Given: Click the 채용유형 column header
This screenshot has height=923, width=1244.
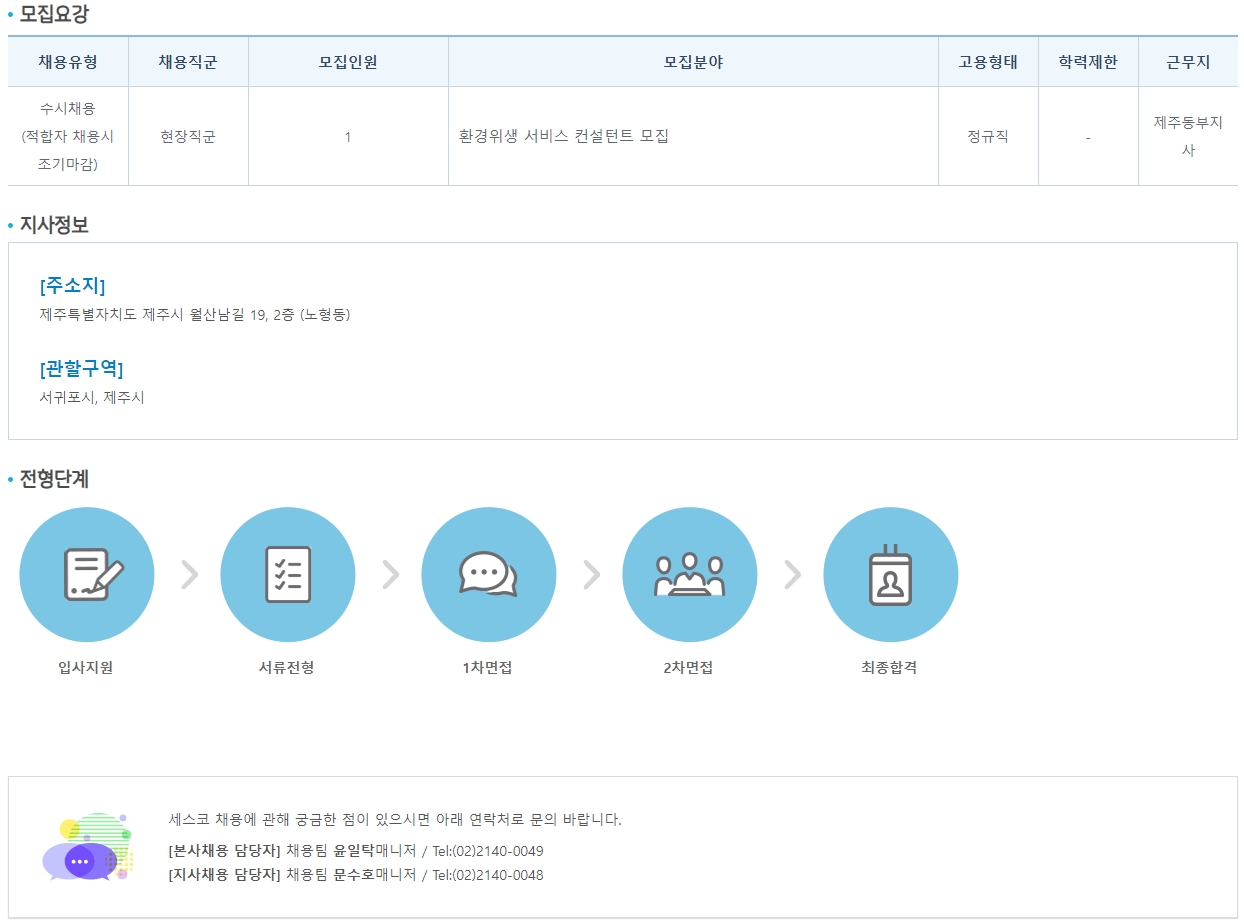Looking at the screenshot, I should (x=68, y=62).
